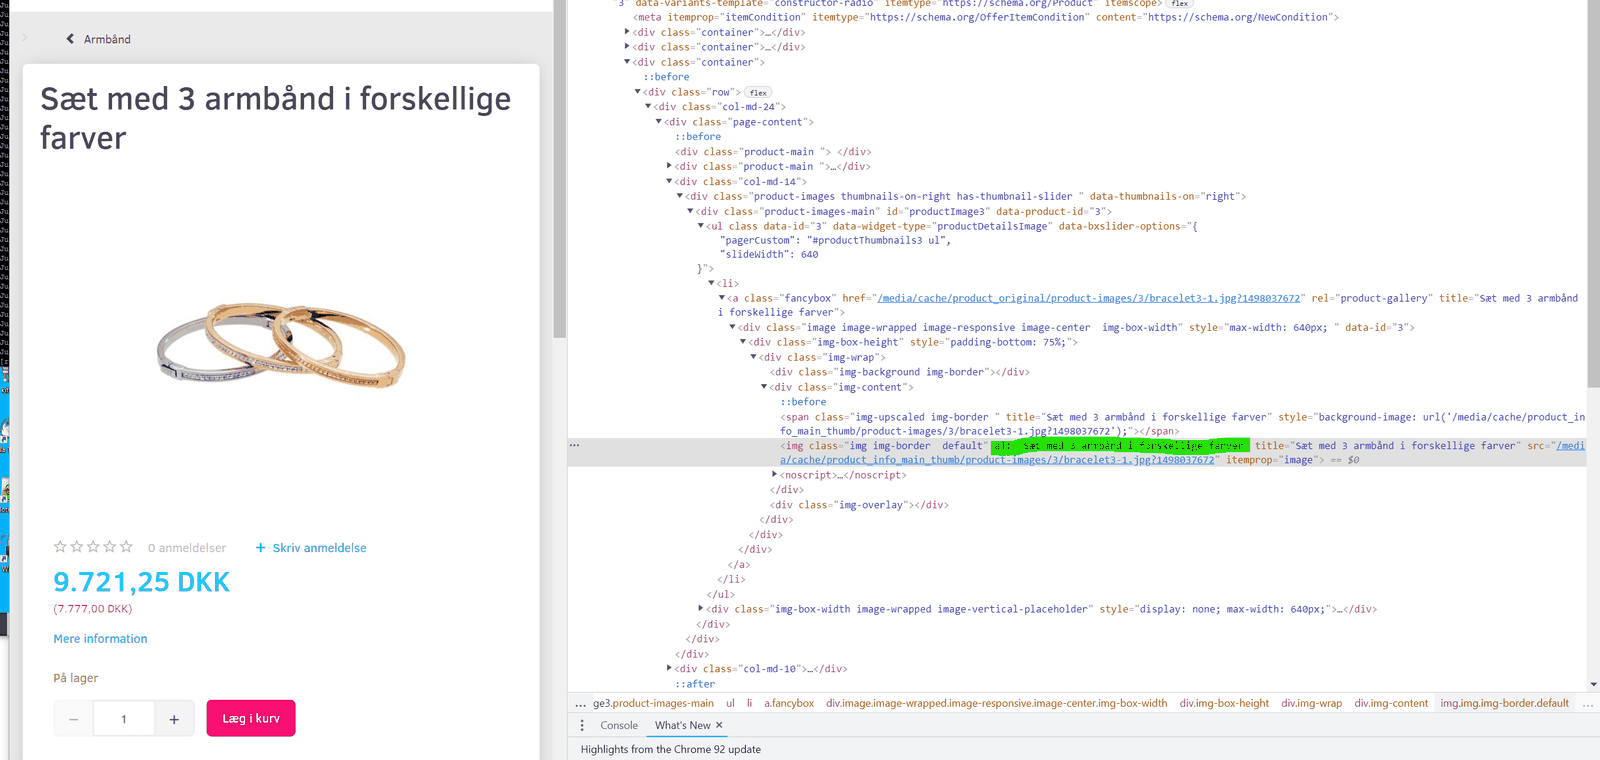
Task: Select img.img.img-border.default breadcrumb
Action: pos(1505,704)
